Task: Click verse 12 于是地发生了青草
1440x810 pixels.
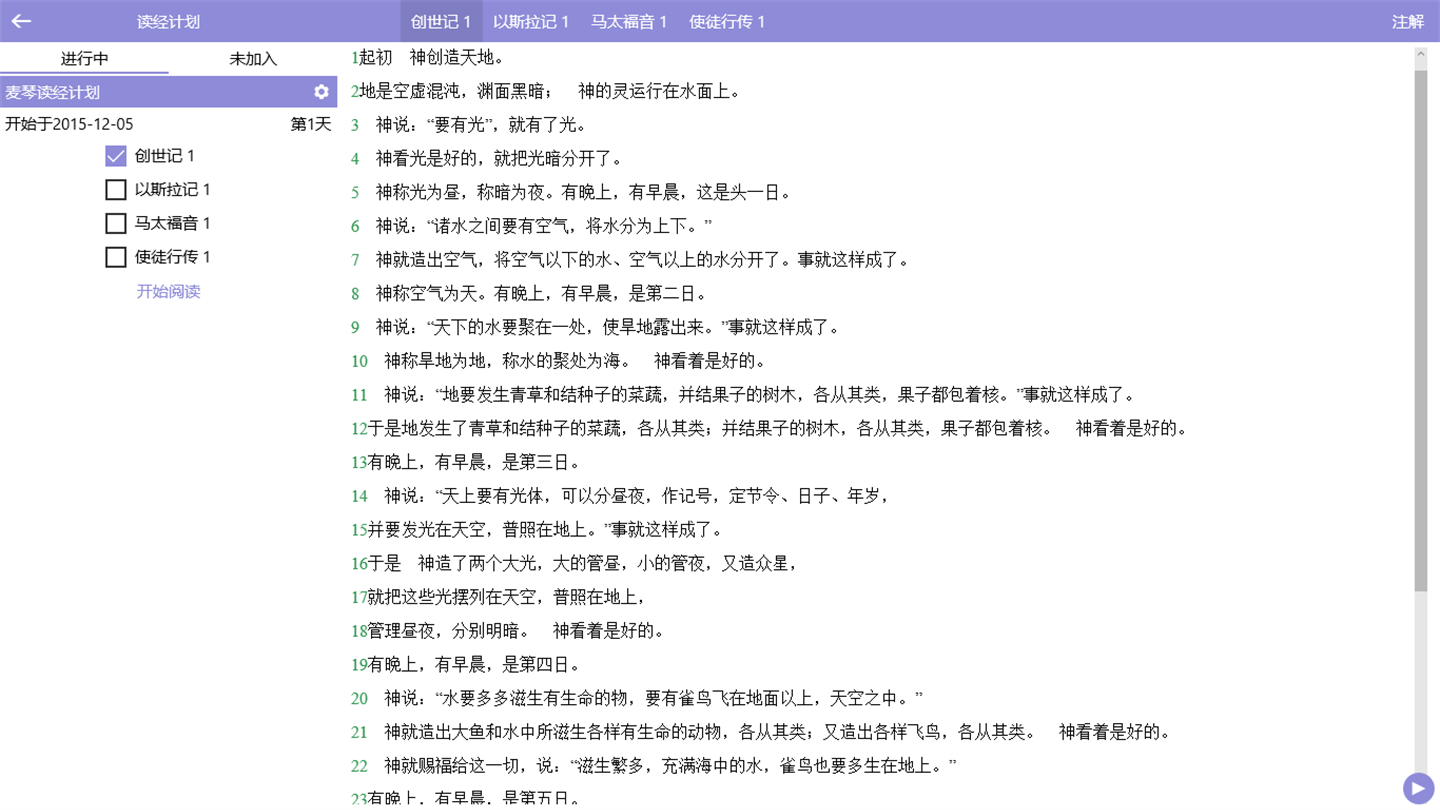Action: (x=770, y=429)
